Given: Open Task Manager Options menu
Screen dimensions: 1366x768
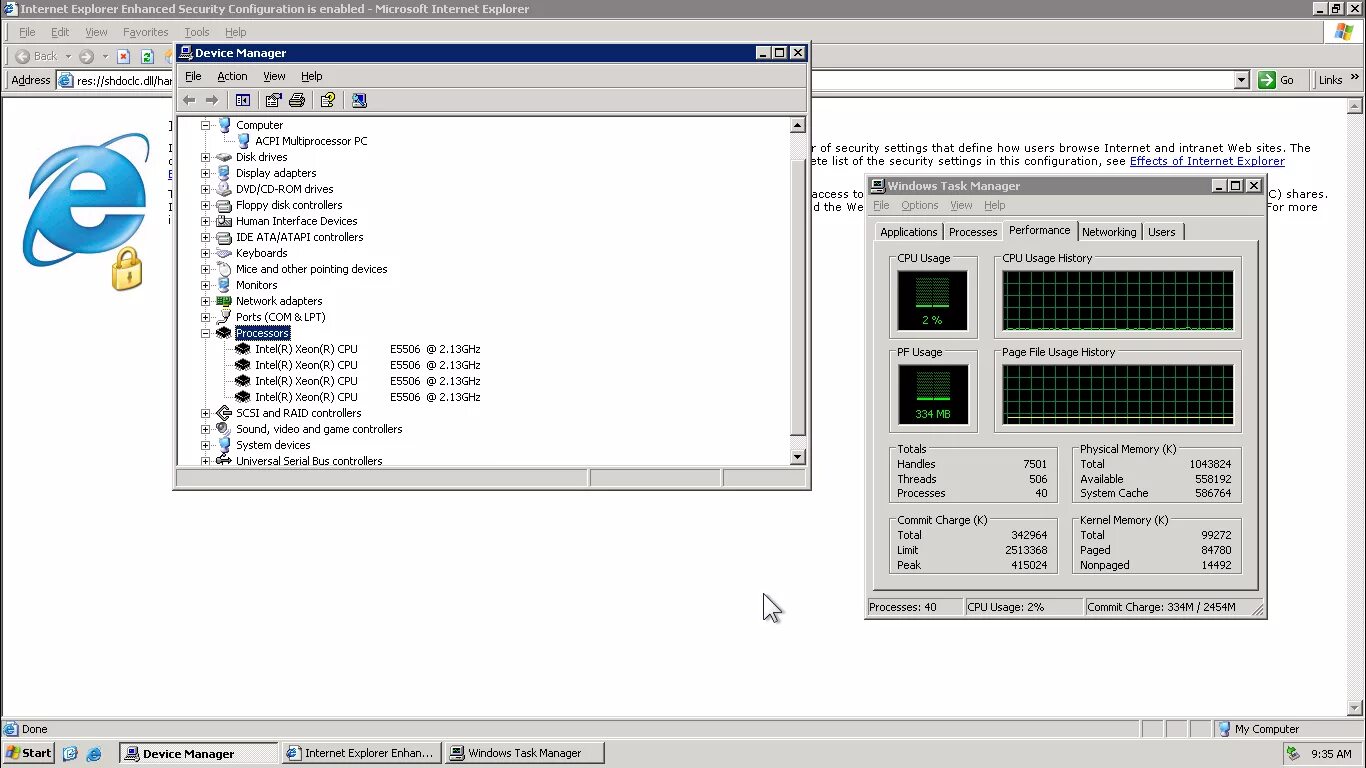Looking at the screenshot, I should pos(919,205).
